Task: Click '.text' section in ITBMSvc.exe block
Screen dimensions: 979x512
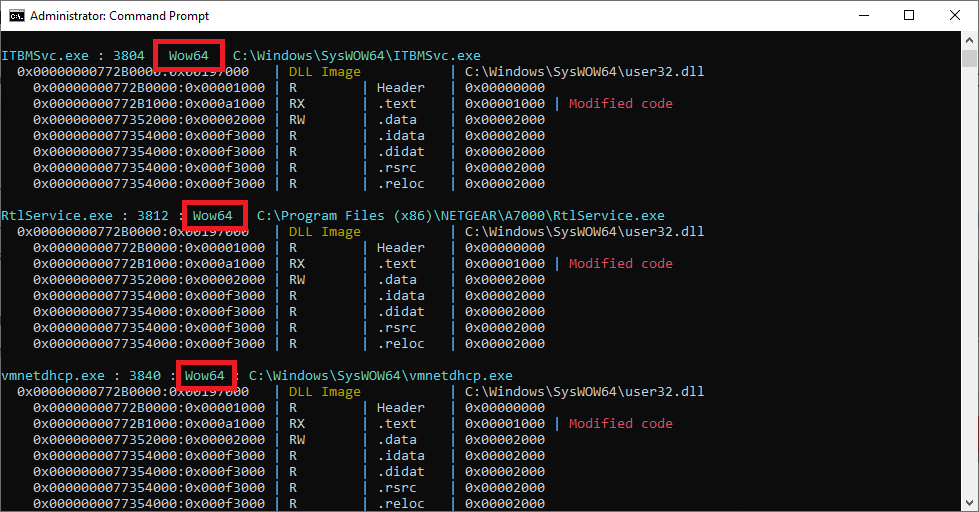Action: [396, 104]
